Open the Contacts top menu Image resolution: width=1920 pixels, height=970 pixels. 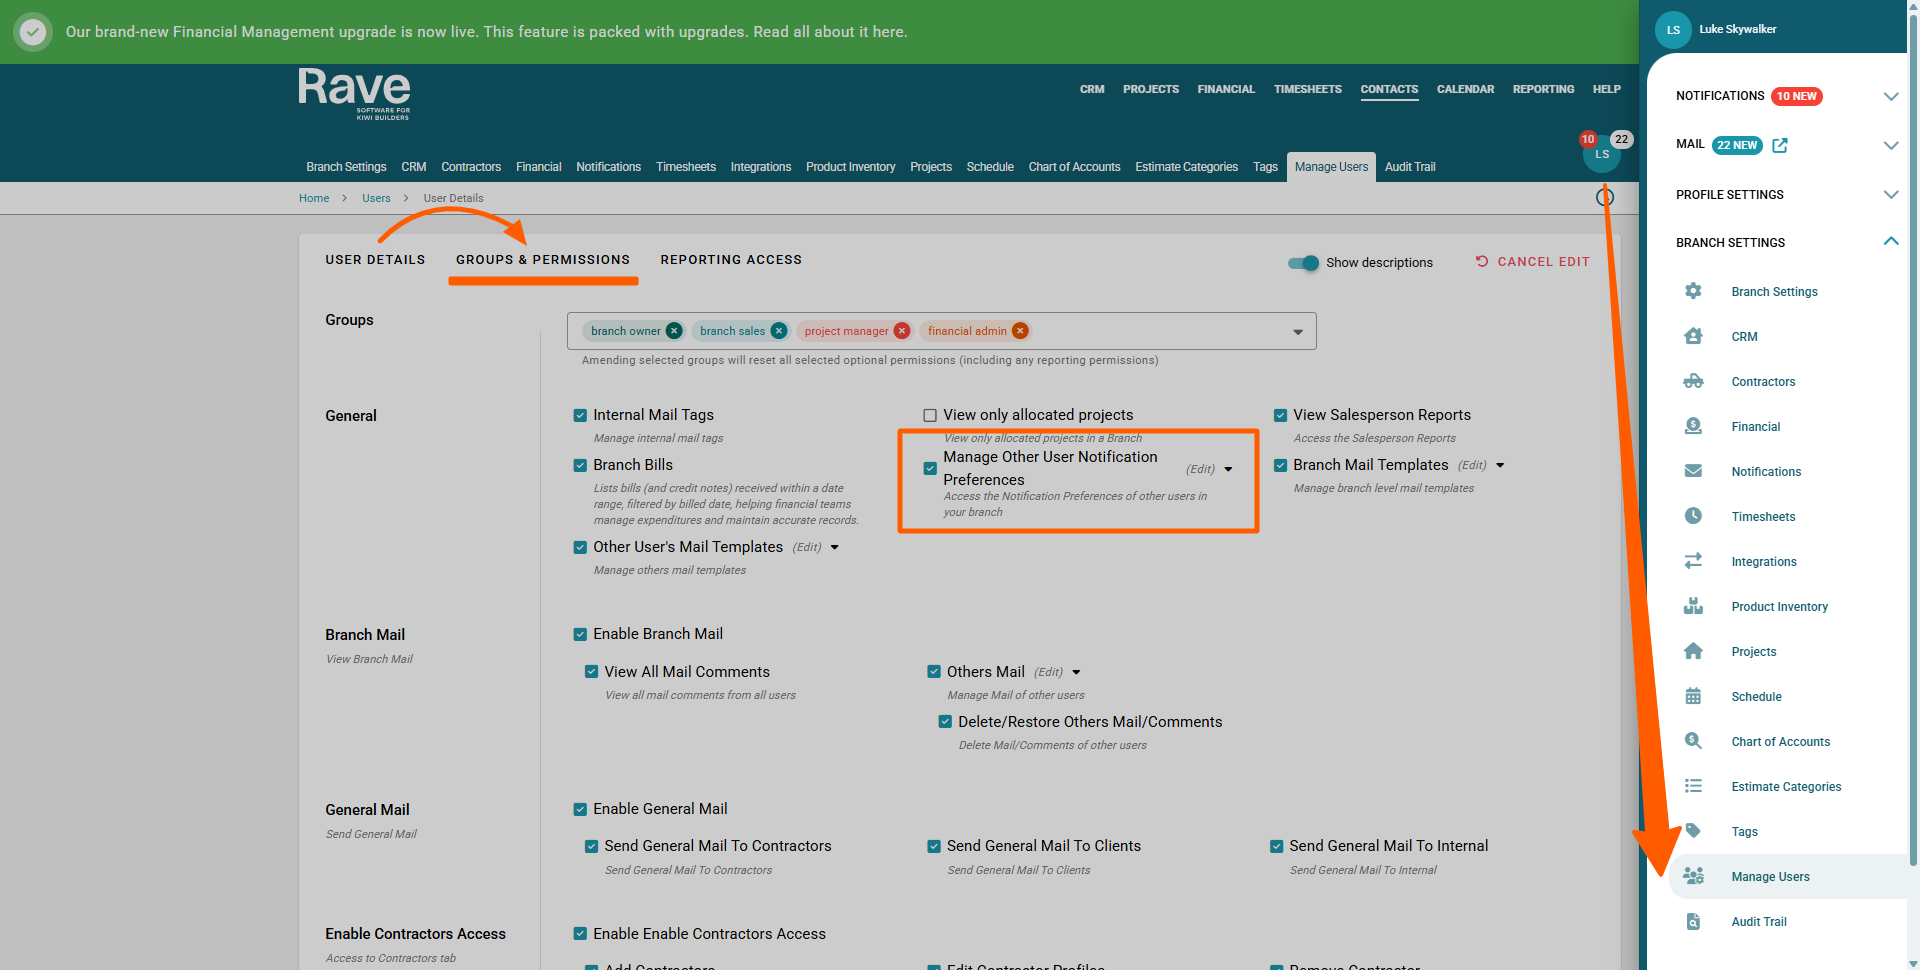1389,89
